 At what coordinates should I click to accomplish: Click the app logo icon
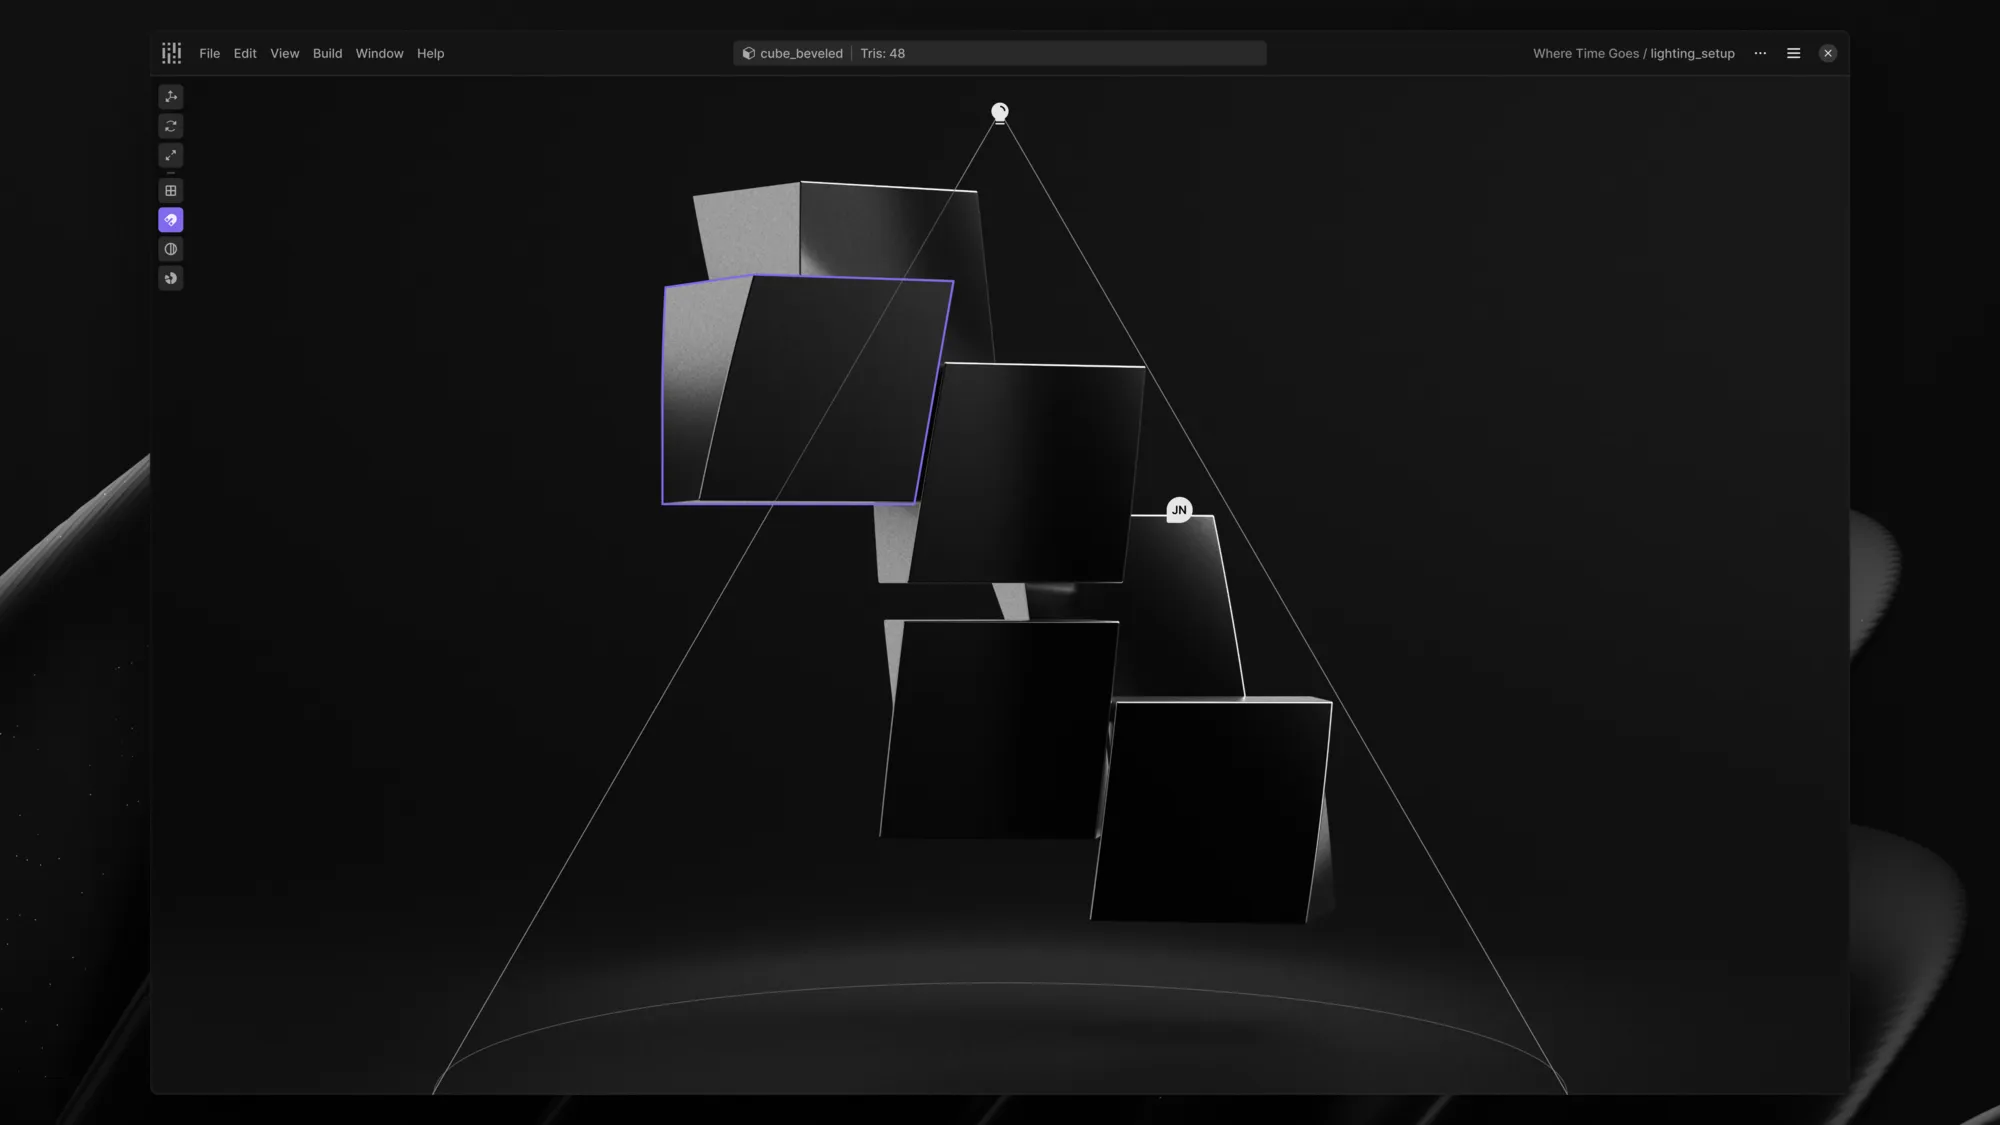point(172,53)
